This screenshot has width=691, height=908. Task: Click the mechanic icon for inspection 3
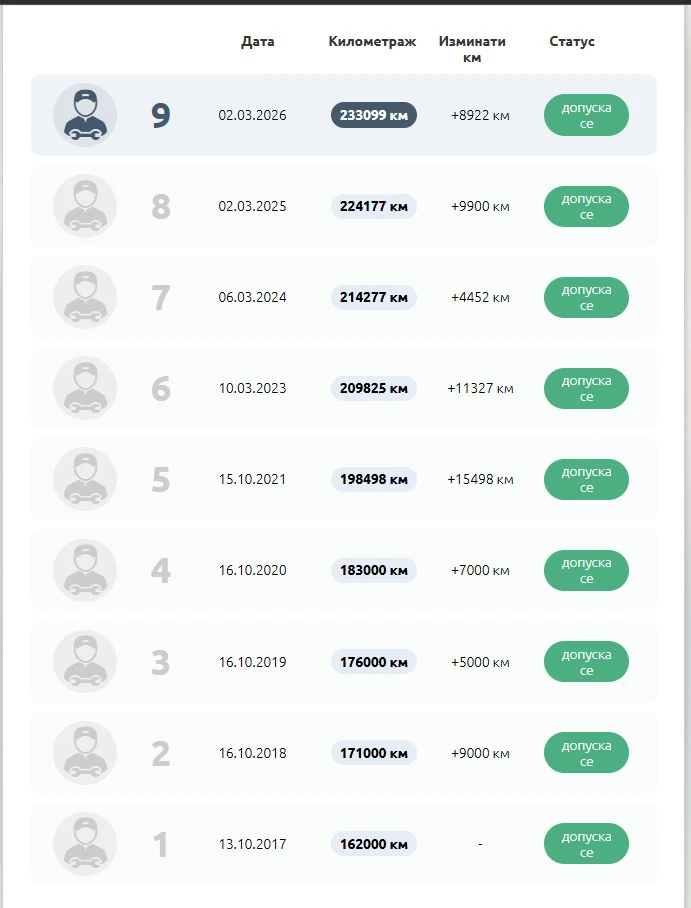point(85,661)
